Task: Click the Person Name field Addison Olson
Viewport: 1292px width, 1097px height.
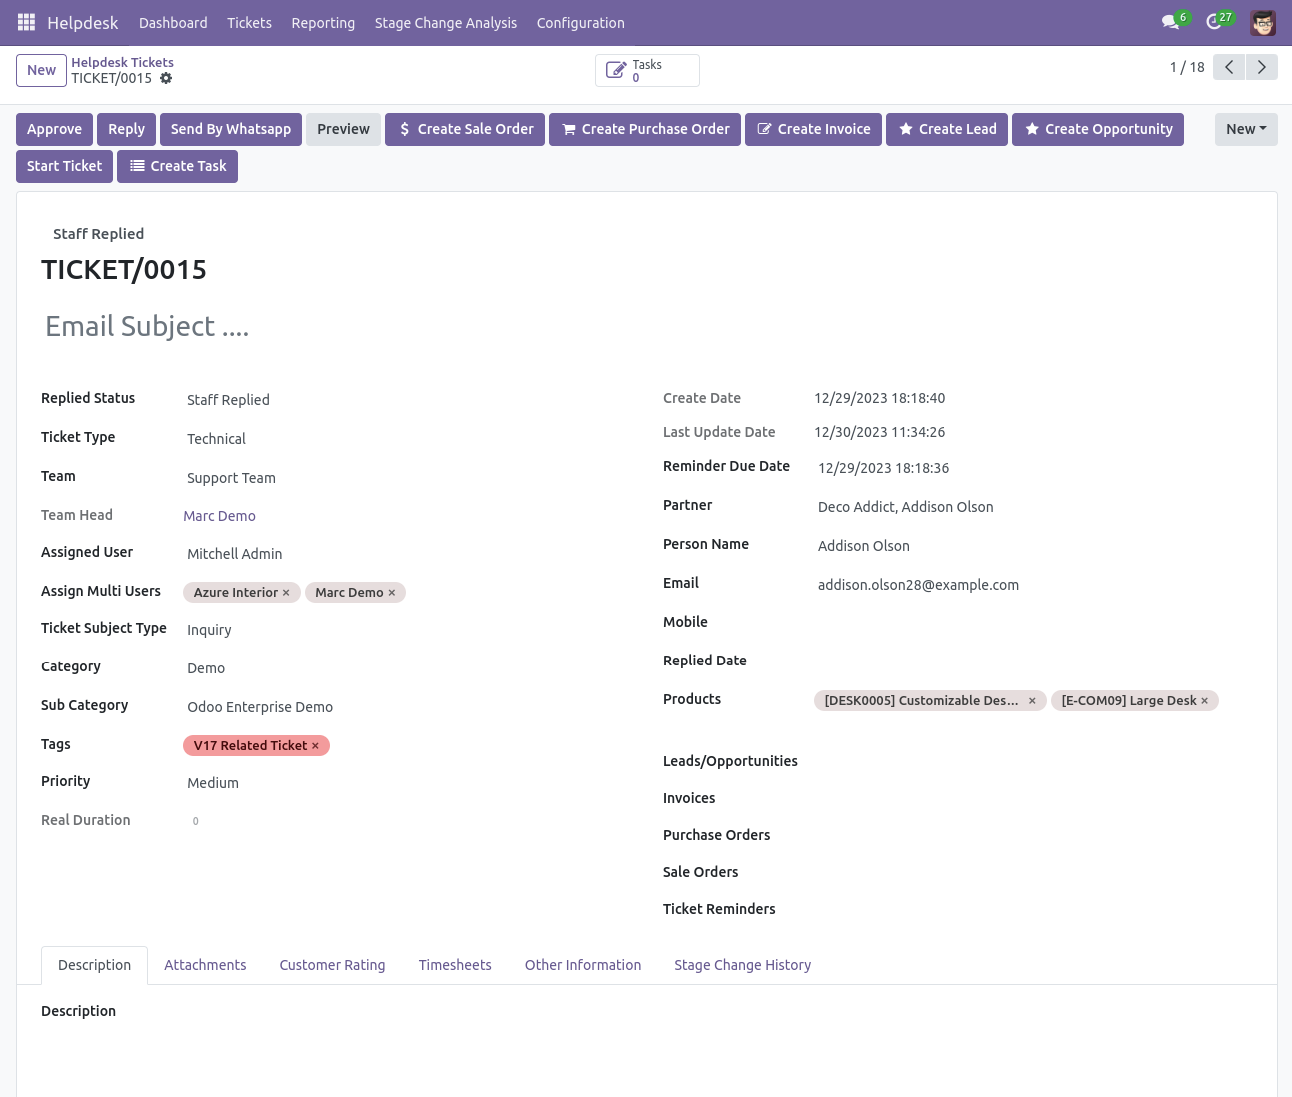Action: point(1033,546)
